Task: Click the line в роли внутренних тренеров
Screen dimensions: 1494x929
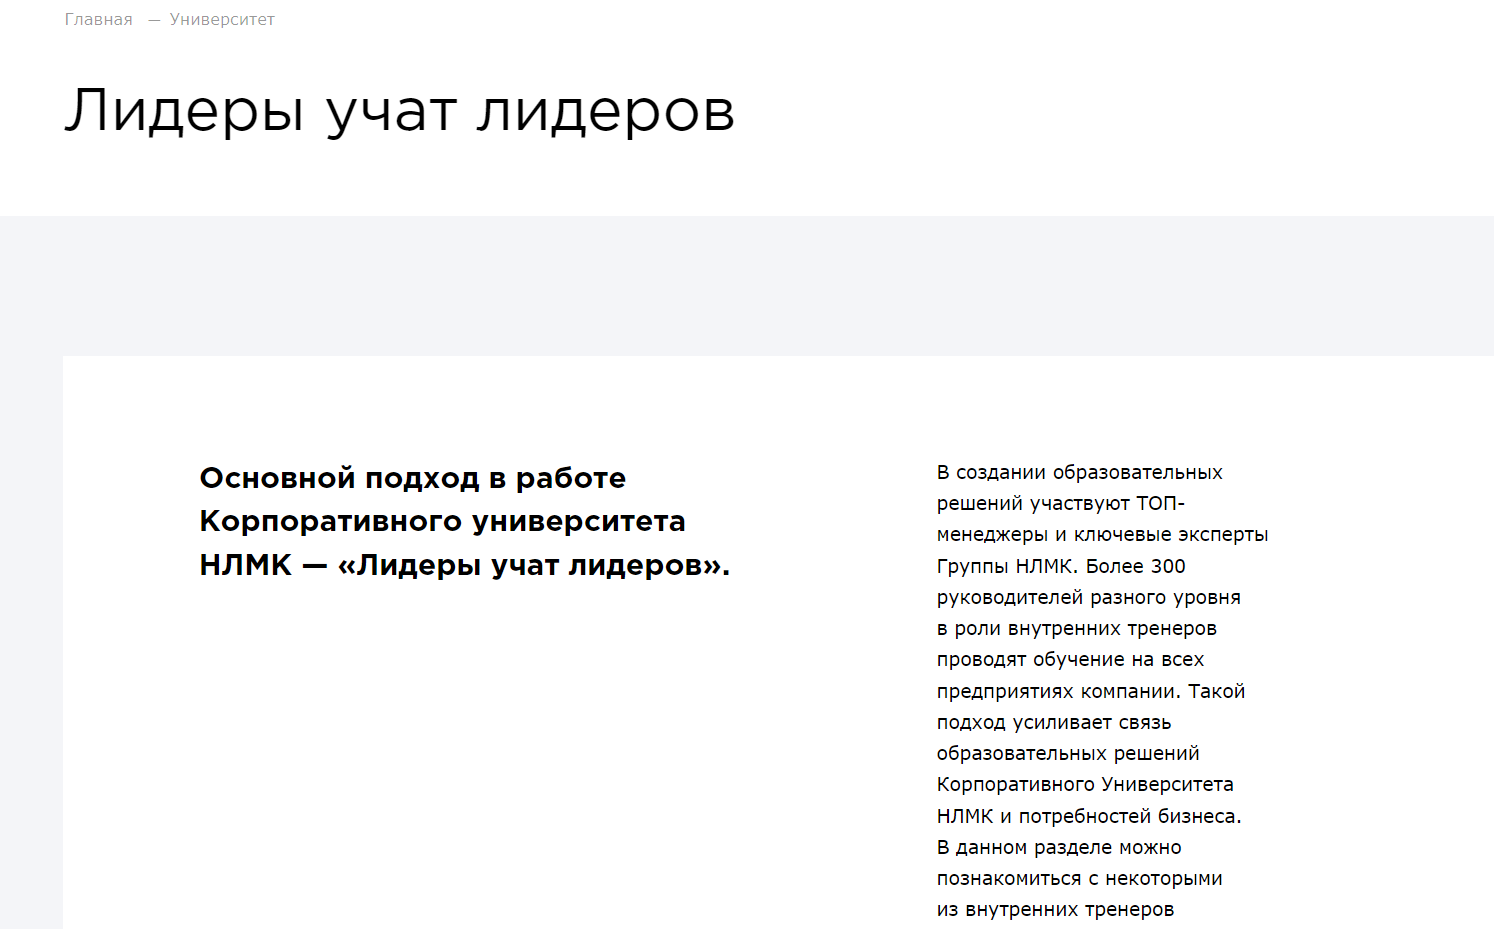Action: coord(1077,628)
